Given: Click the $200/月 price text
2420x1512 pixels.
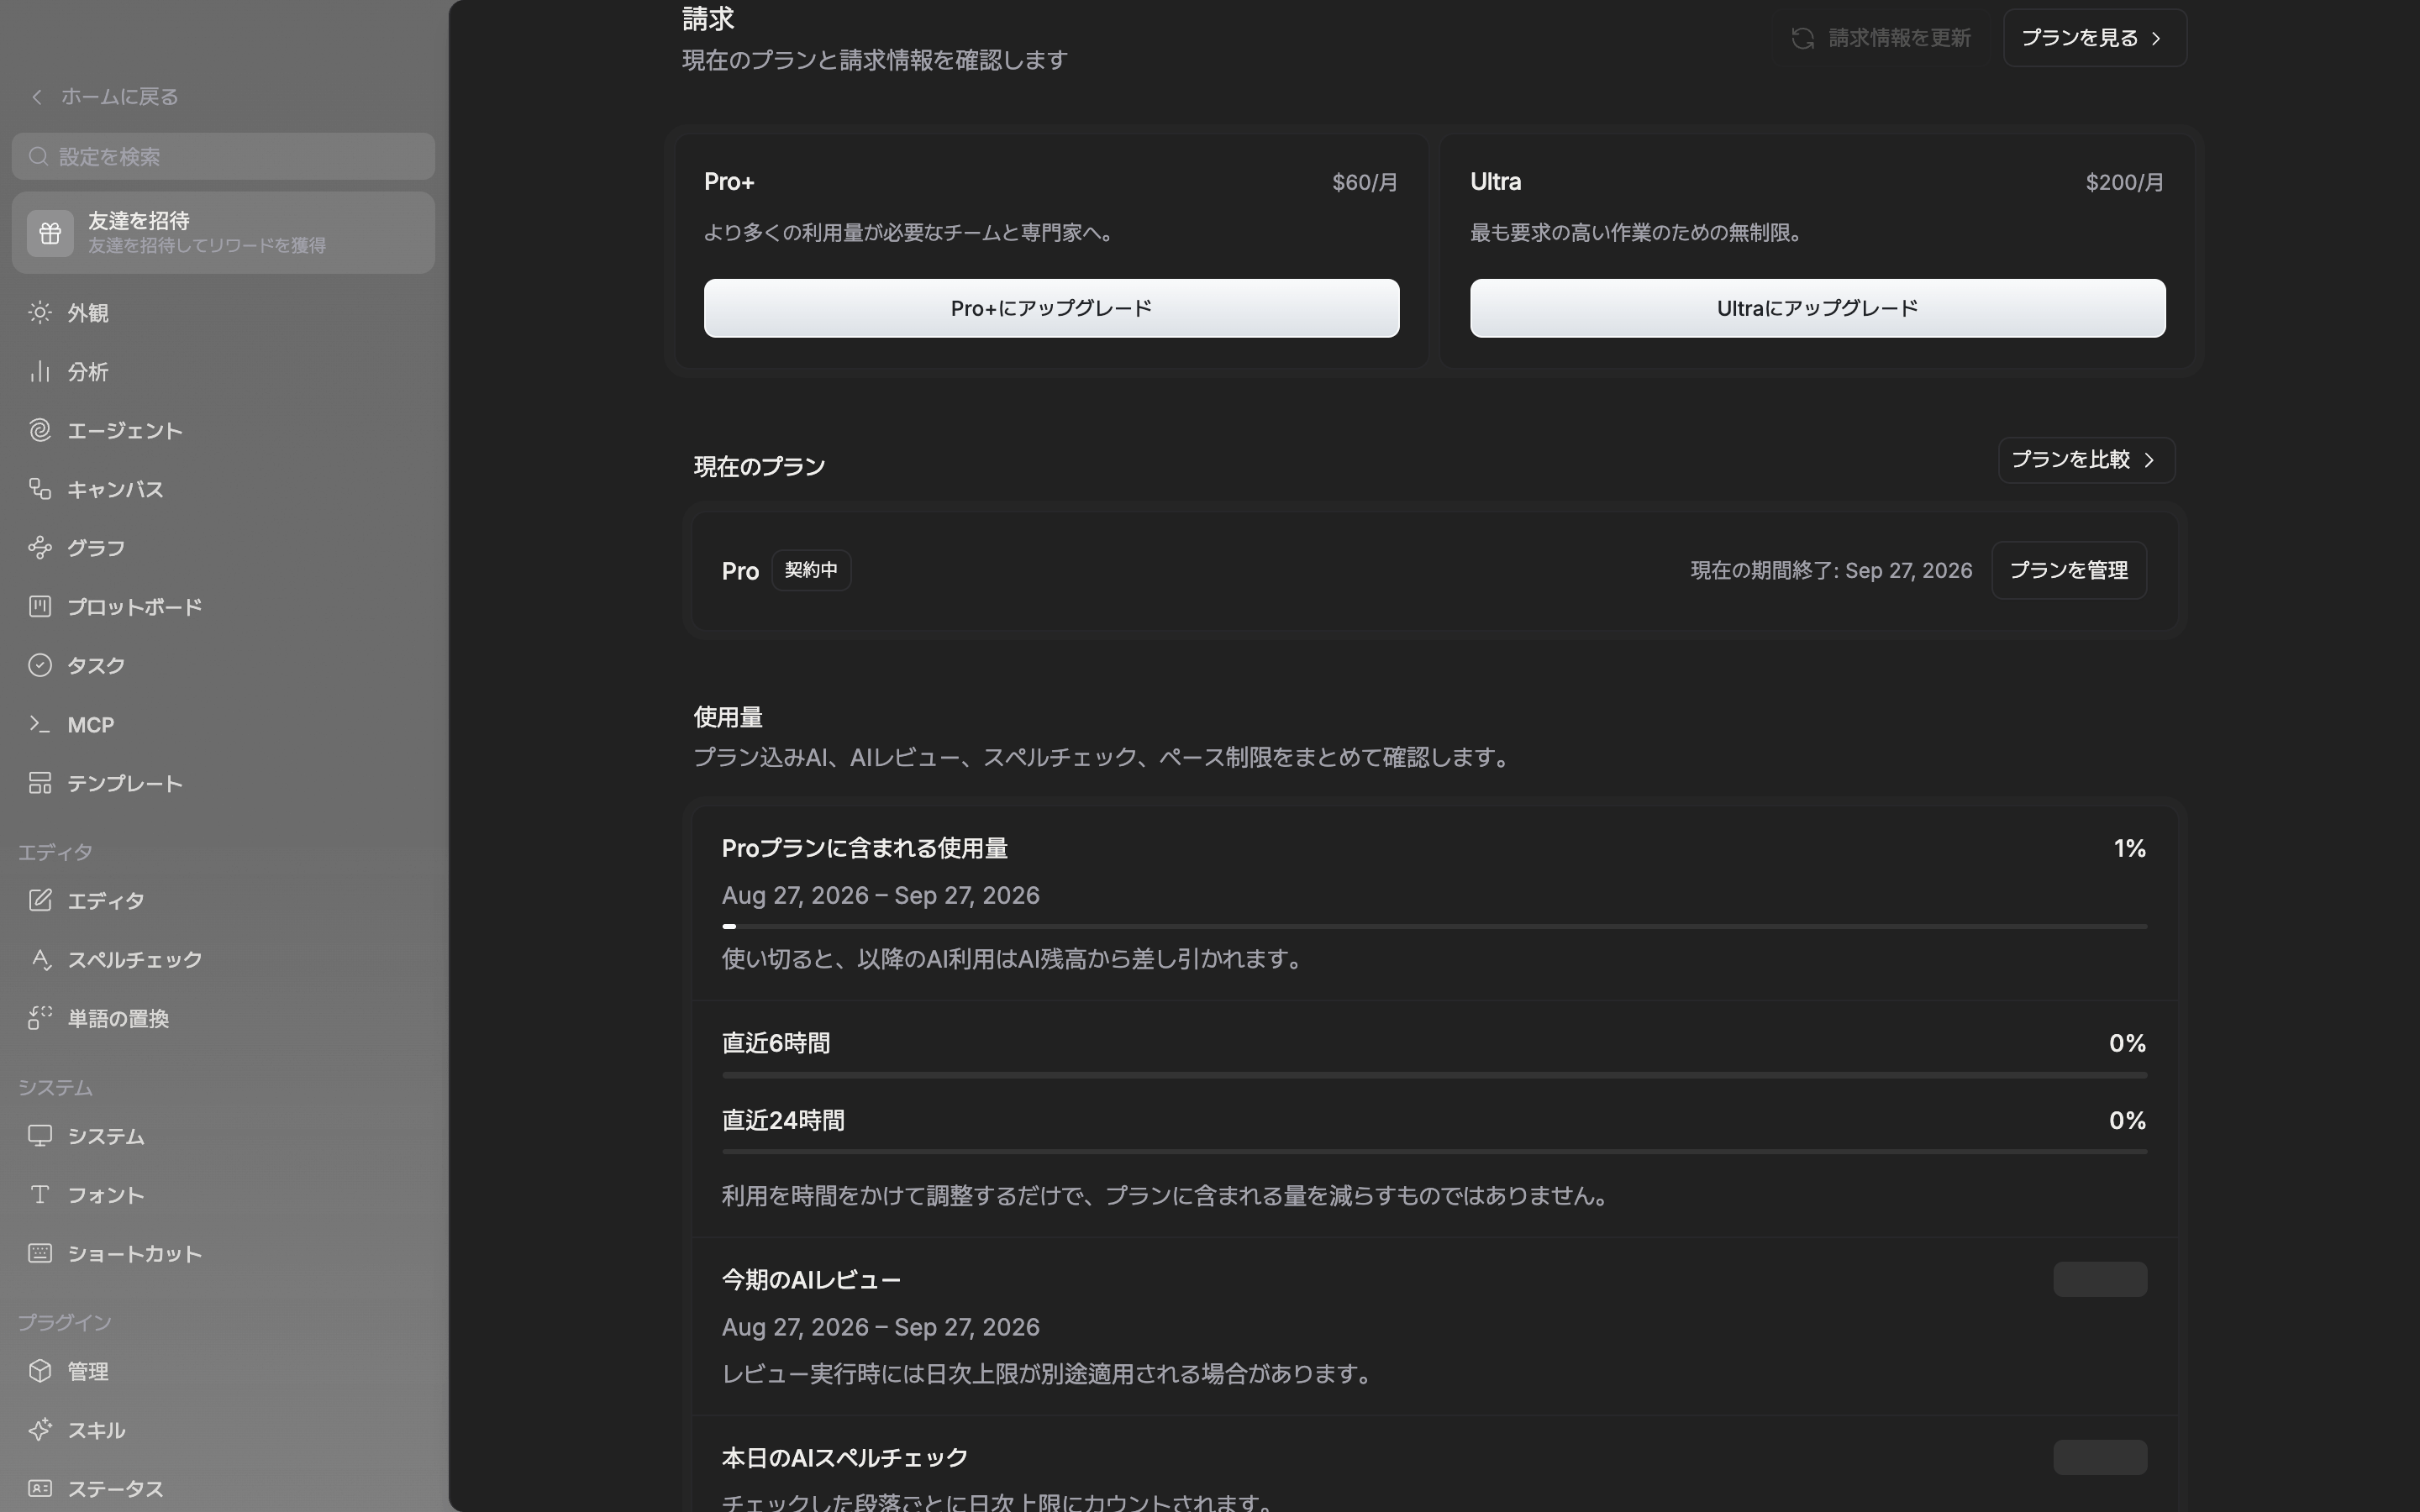Looking at the screenshot, I should [x=2124, y=182].
